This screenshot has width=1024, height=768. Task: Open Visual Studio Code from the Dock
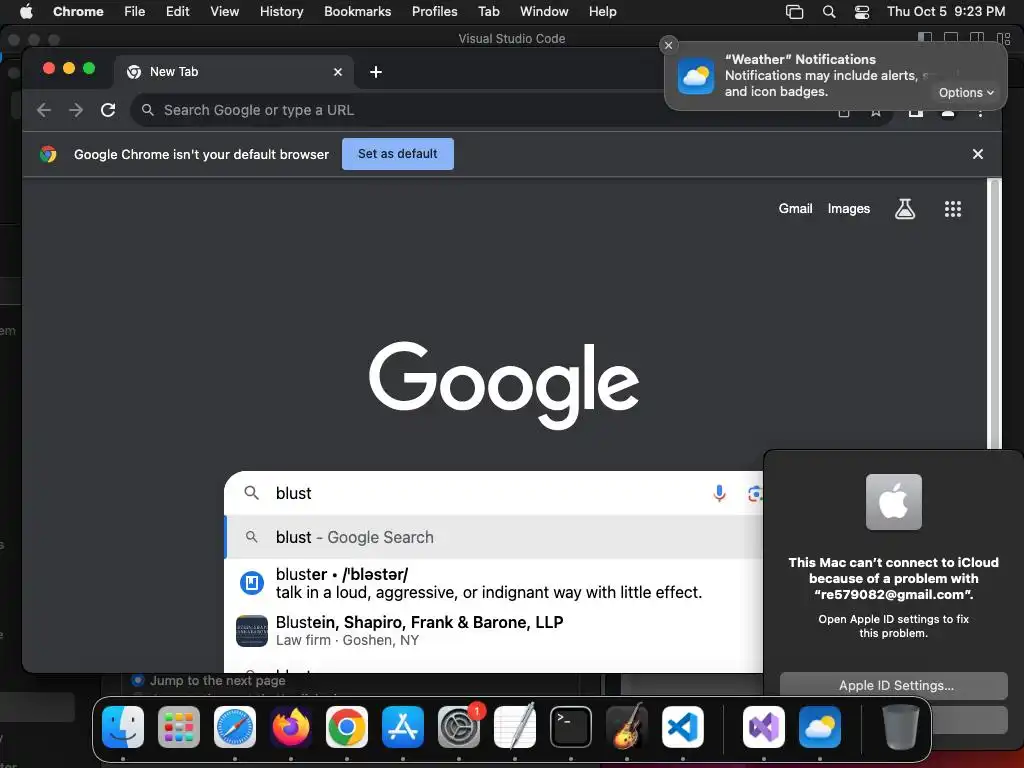(683, 727)
